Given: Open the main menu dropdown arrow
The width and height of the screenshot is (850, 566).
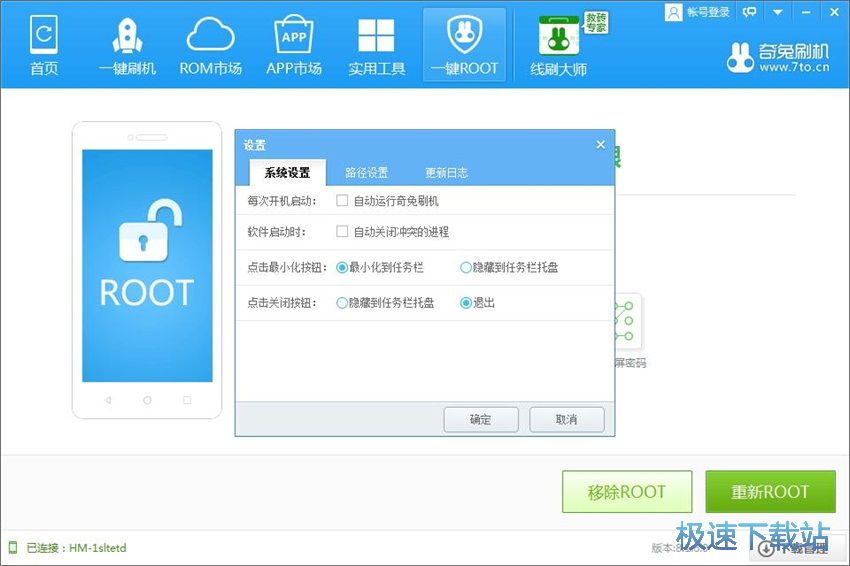Looking at the screenshot, I should pos(777,12).
